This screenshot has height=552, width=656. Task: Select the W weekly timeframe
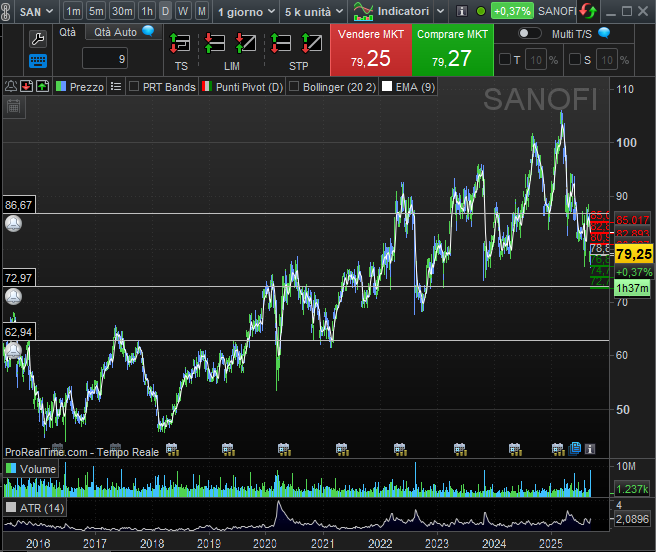pyautogui.click(x=183, y=12)
